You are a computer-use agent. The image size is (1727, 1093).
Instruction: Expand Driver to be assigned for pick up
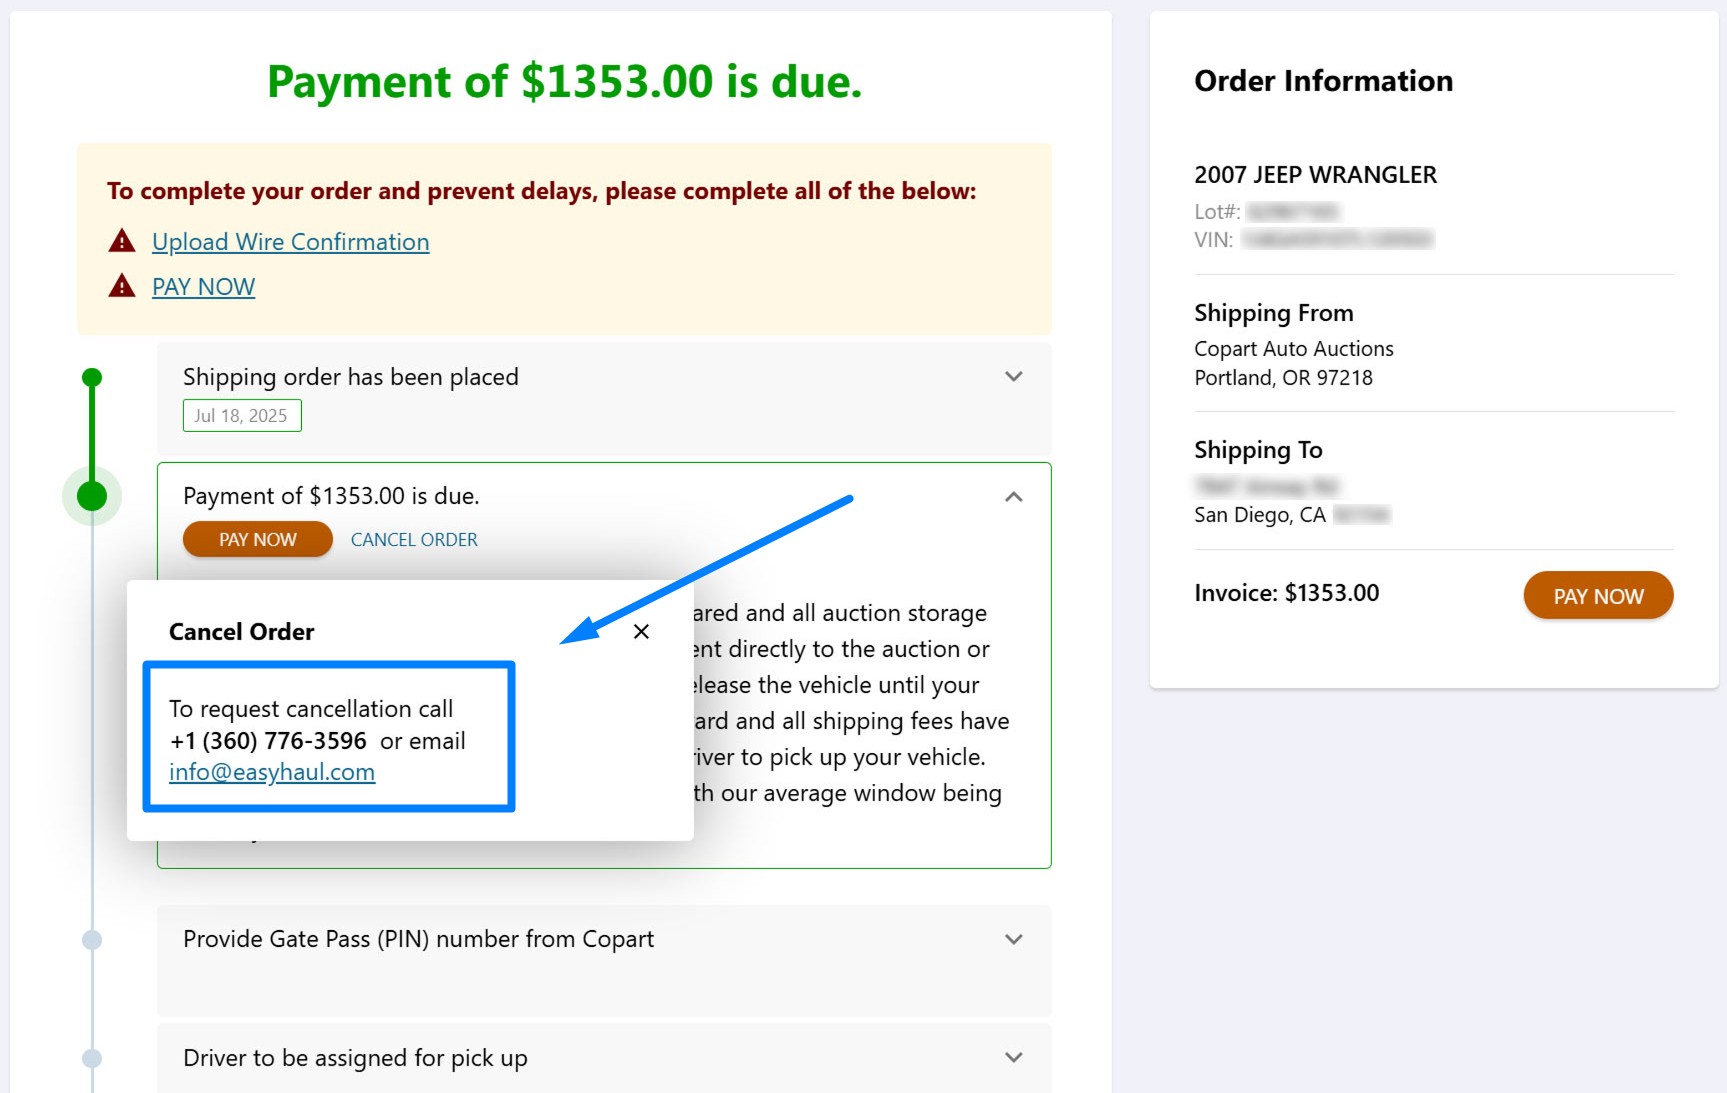coord(1013,1057)
